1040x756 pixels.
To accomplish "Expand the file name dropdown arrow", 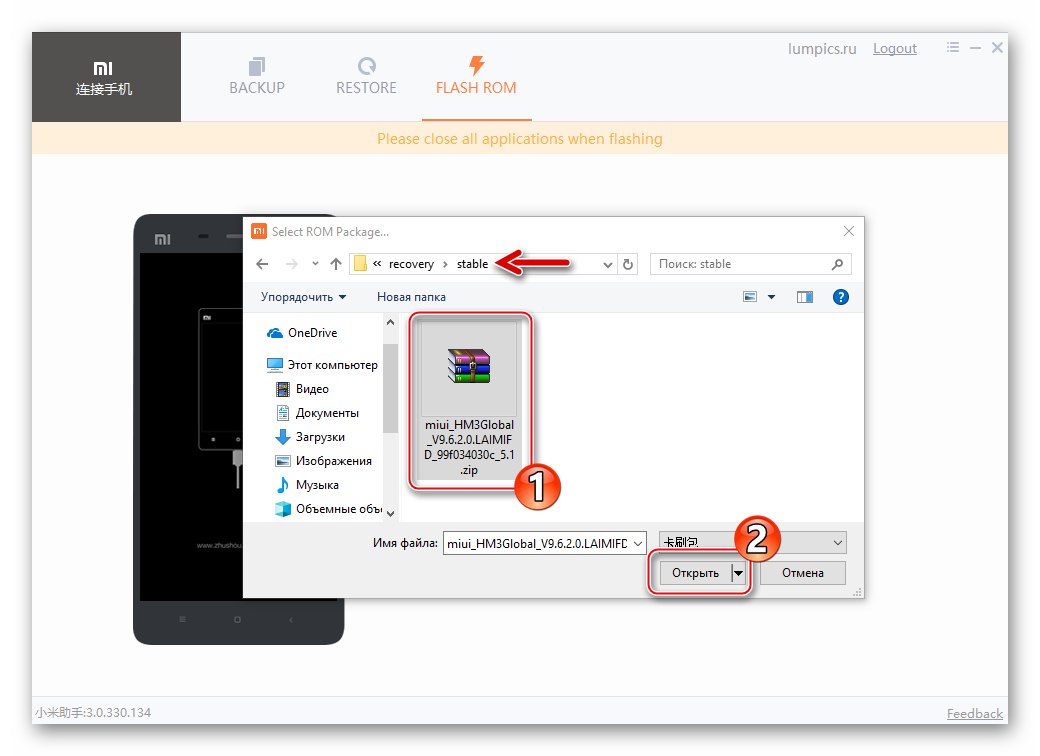I will [x=638, y=543].
